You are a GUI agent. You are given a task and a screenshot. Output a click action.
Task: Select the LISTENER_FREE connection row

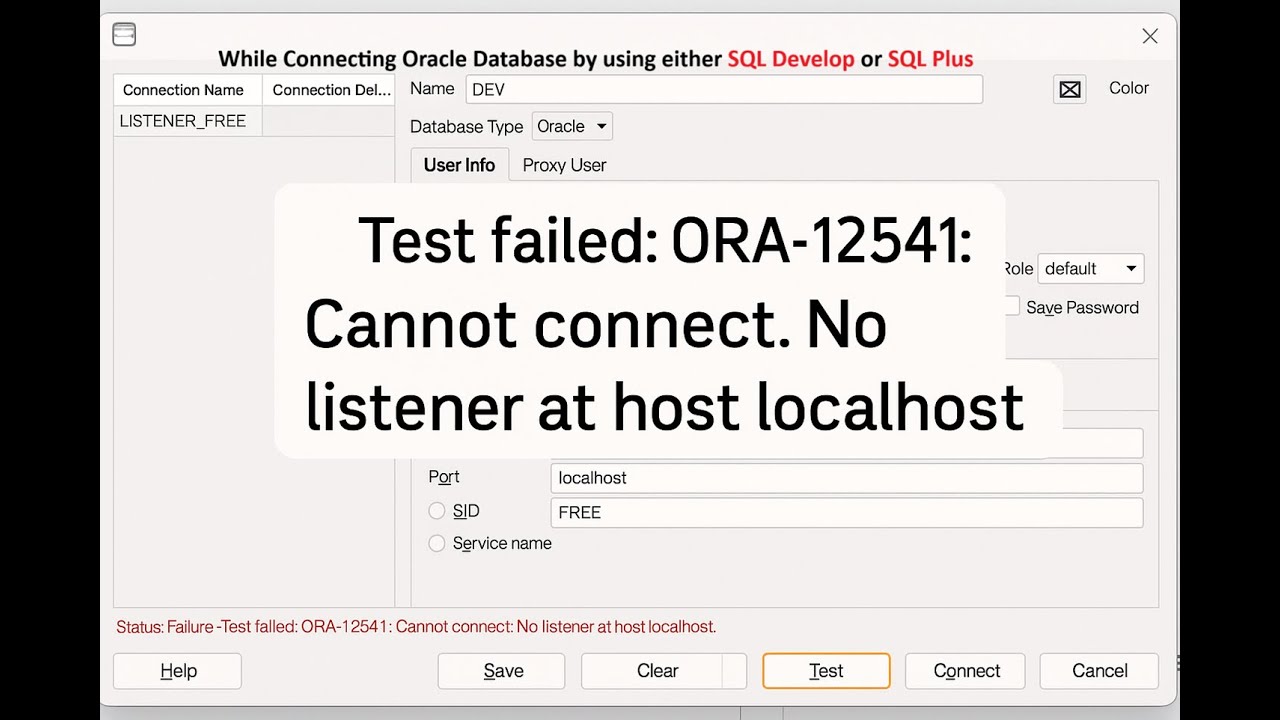click(254, 121)
